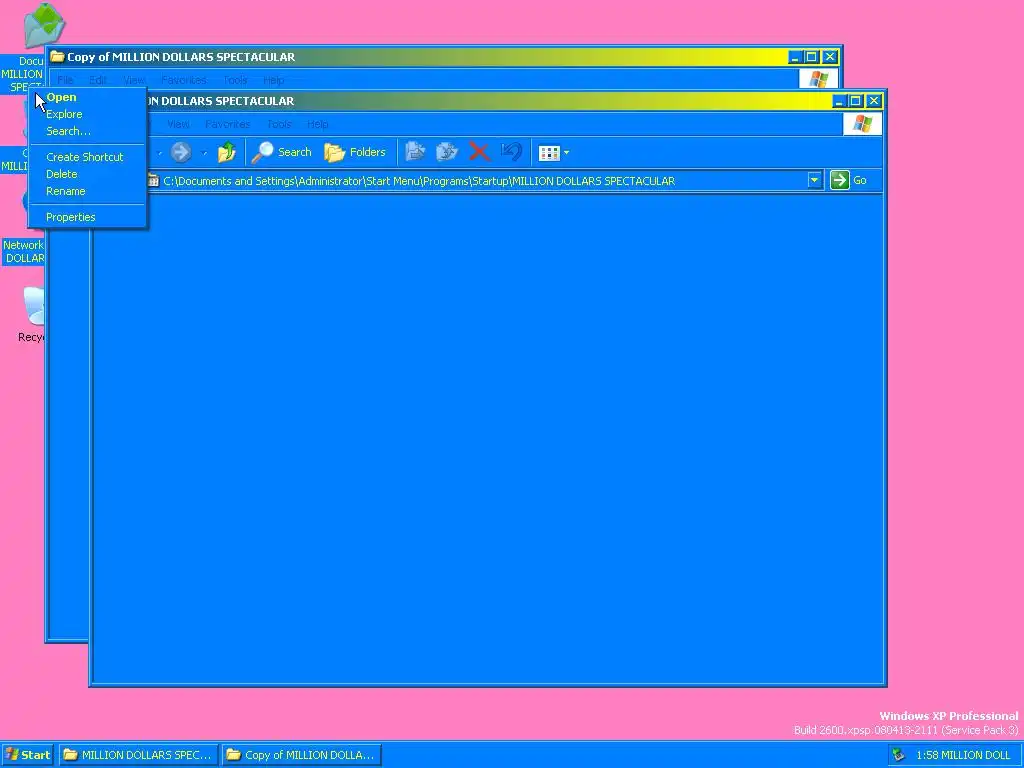Click the red X Delete toolbar icon

coord(479,153)
